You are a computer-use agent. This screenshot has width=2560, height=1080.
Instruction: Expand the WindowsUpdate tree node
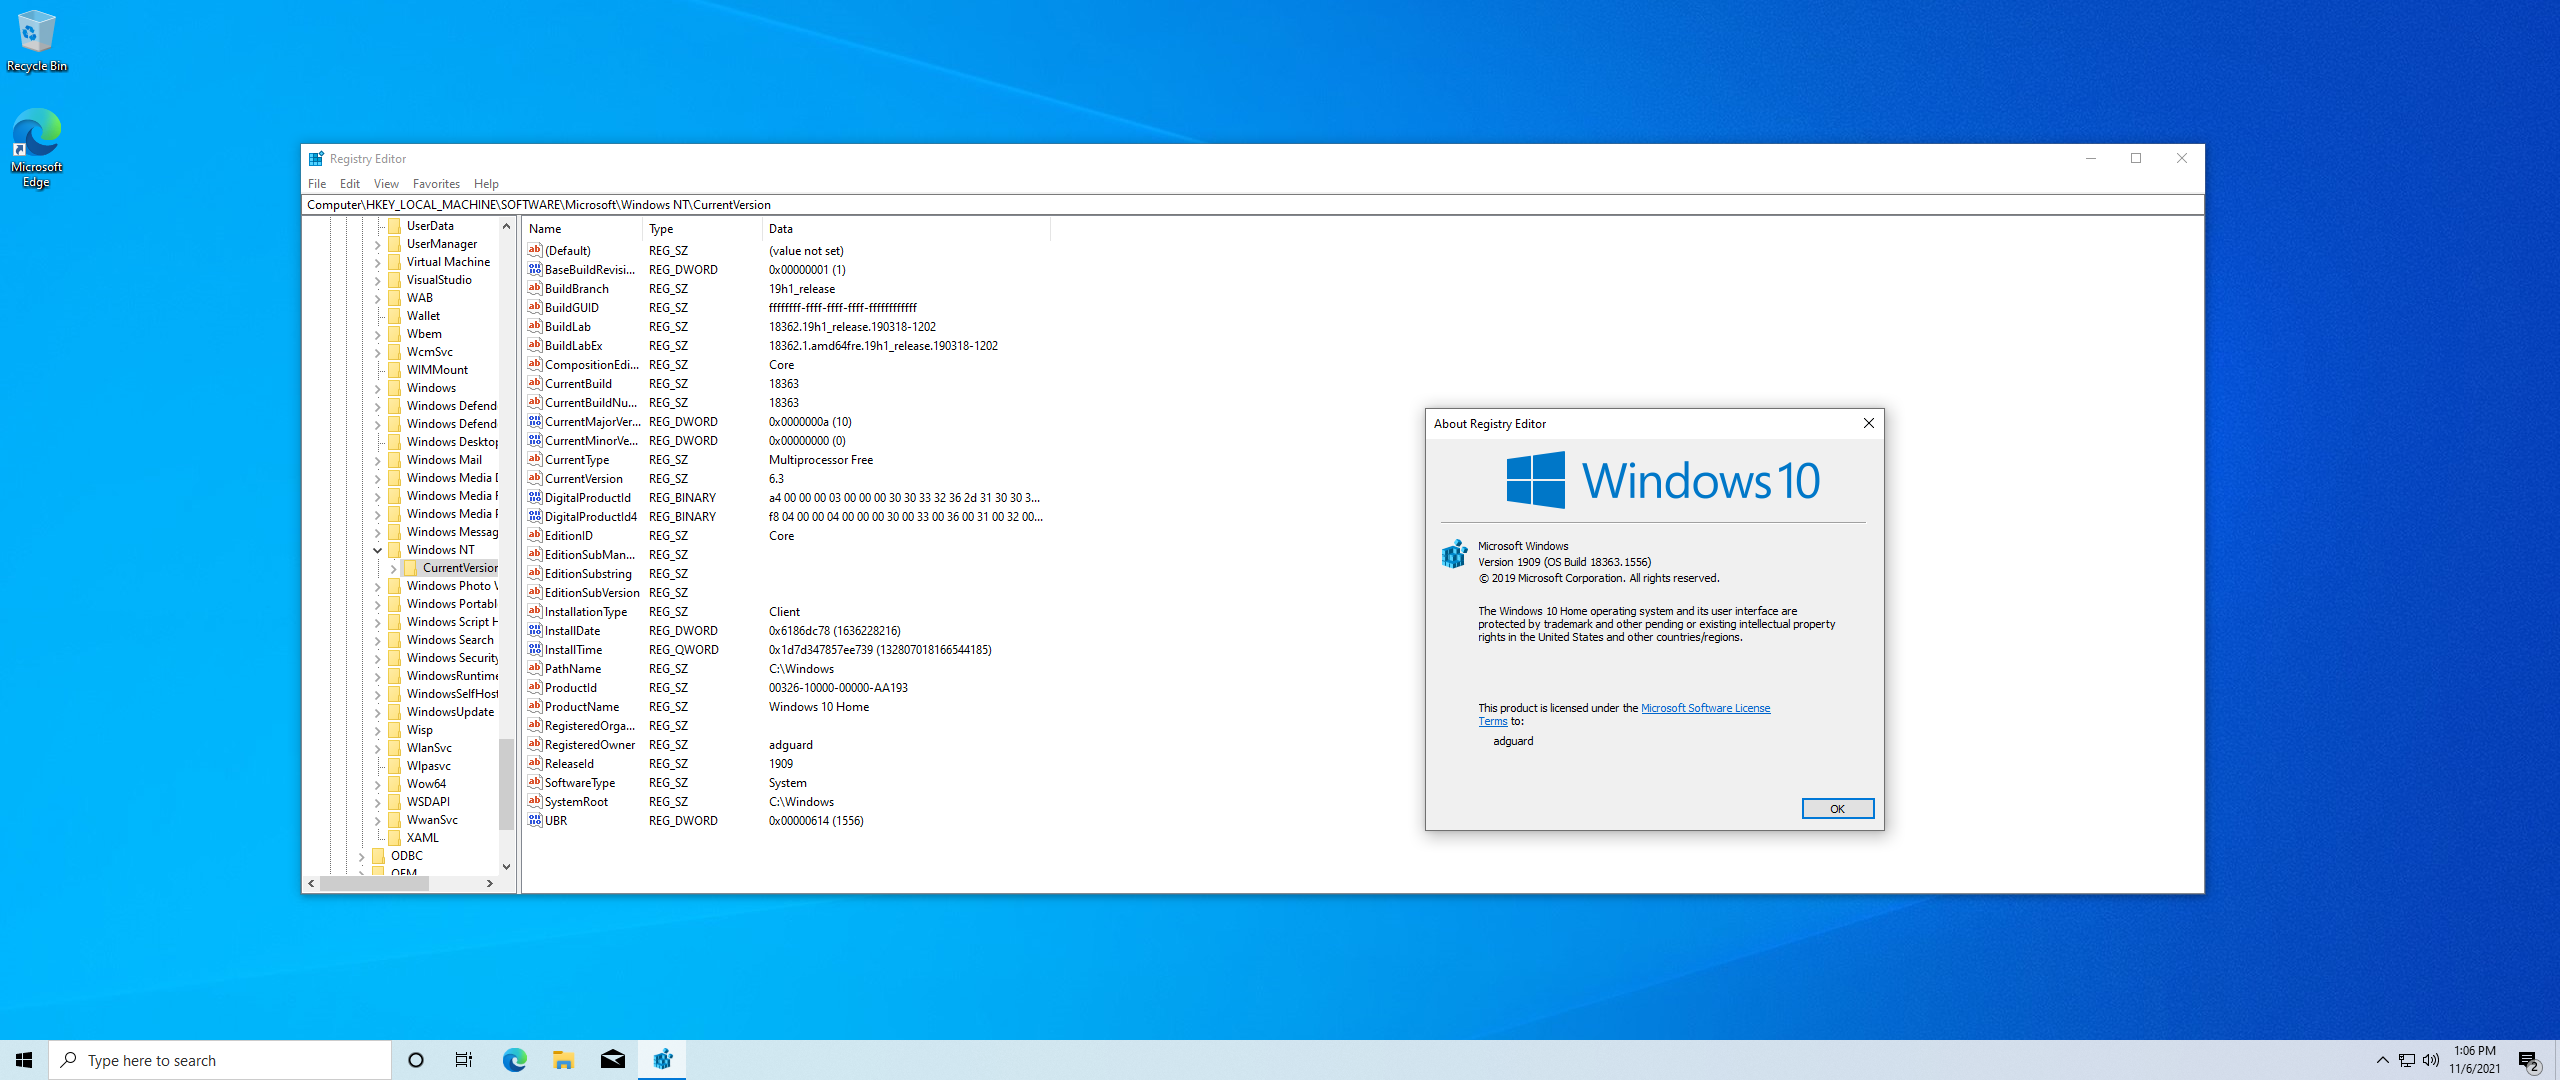(377, 712)
